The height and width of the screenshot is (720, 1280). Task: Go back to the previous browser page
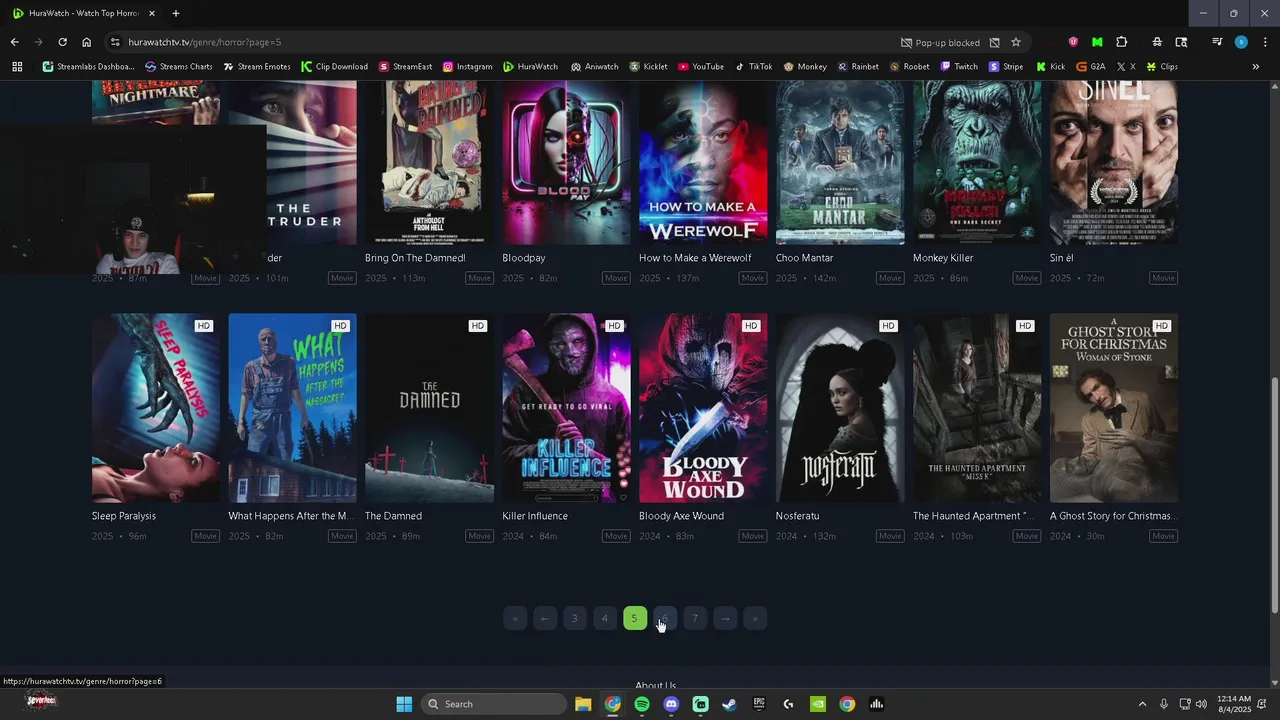pyautogui.click(x=14, y=42)
